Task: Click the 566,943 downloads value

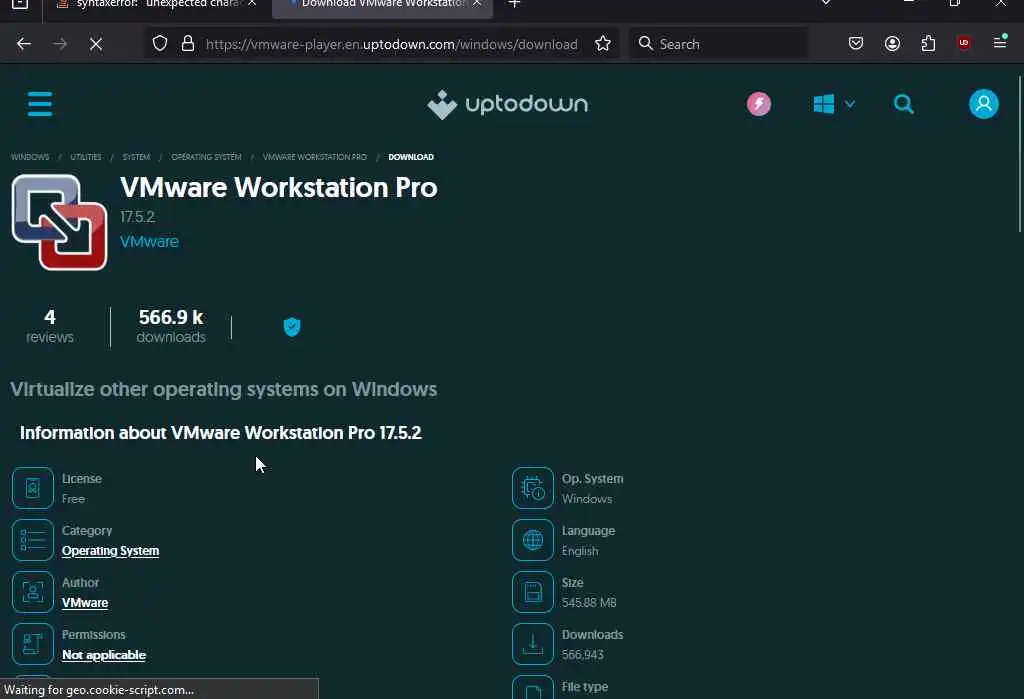Action: point(583,655)
